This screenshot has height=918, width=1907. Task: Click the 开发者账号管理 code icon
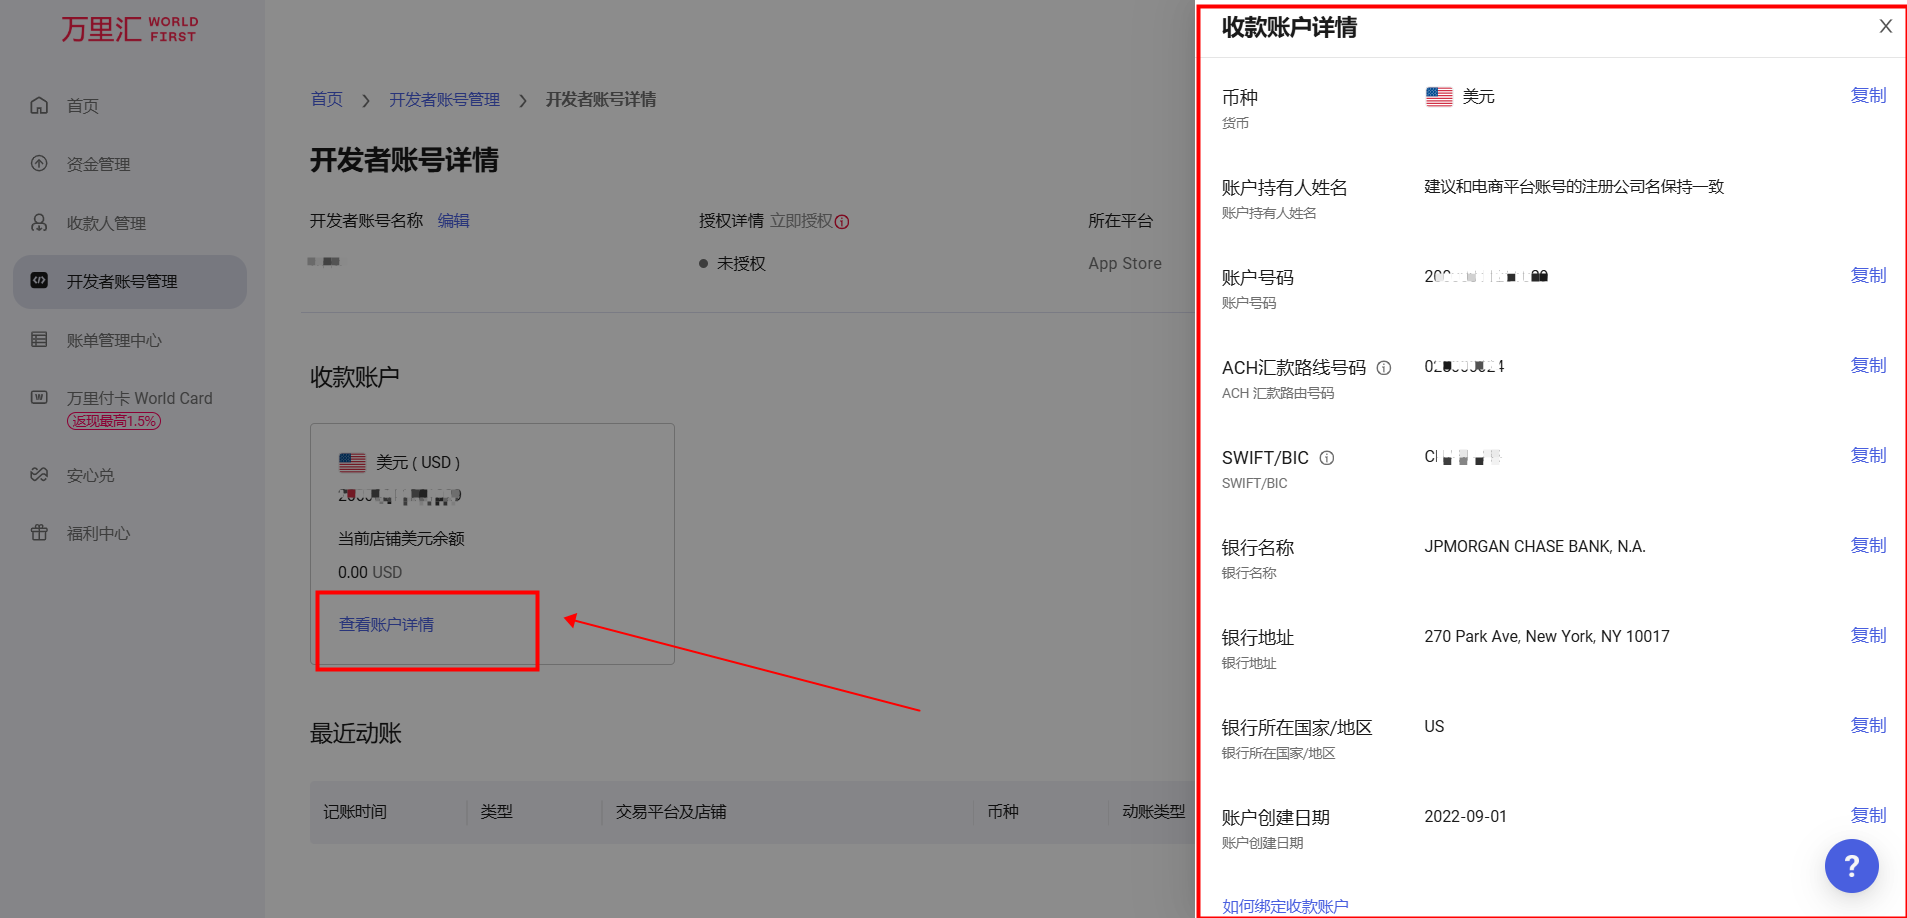click(39, 280)
